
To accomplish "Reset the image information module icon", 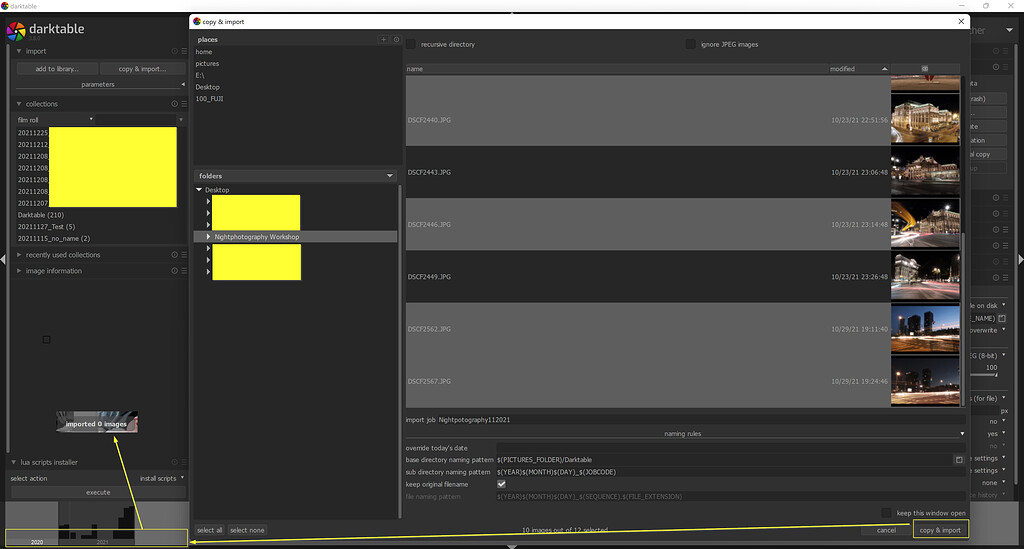I will (174, 271).
